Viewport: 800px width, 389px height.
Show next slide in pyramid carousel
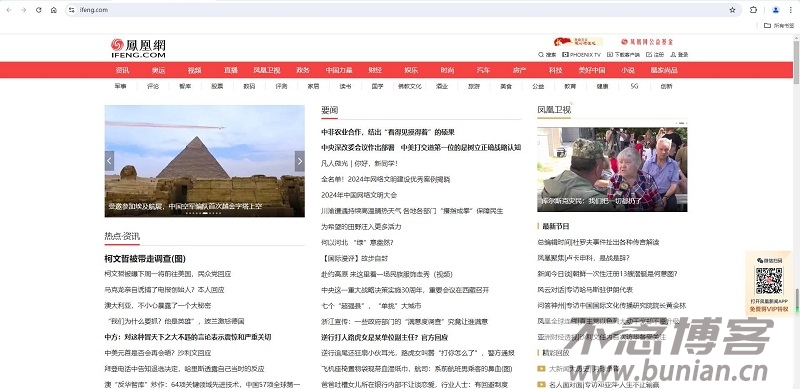point(300,161)
